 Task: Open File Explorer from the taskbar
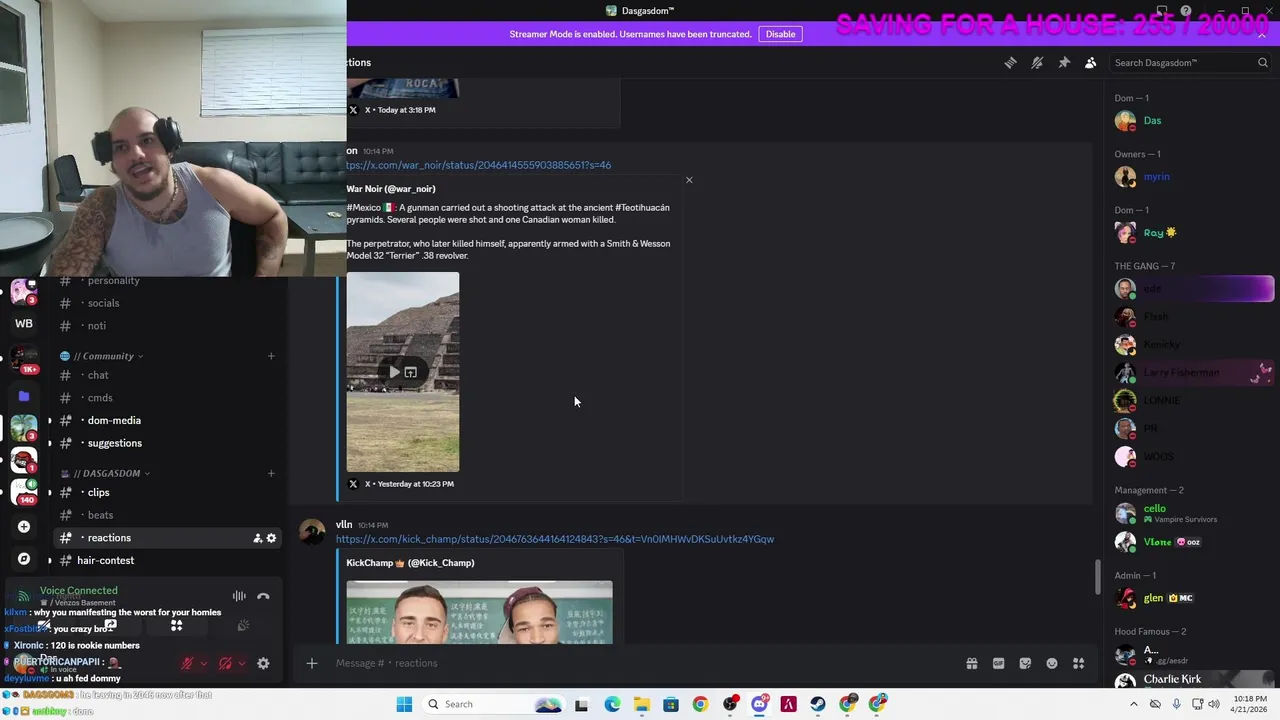coord(641,704)
